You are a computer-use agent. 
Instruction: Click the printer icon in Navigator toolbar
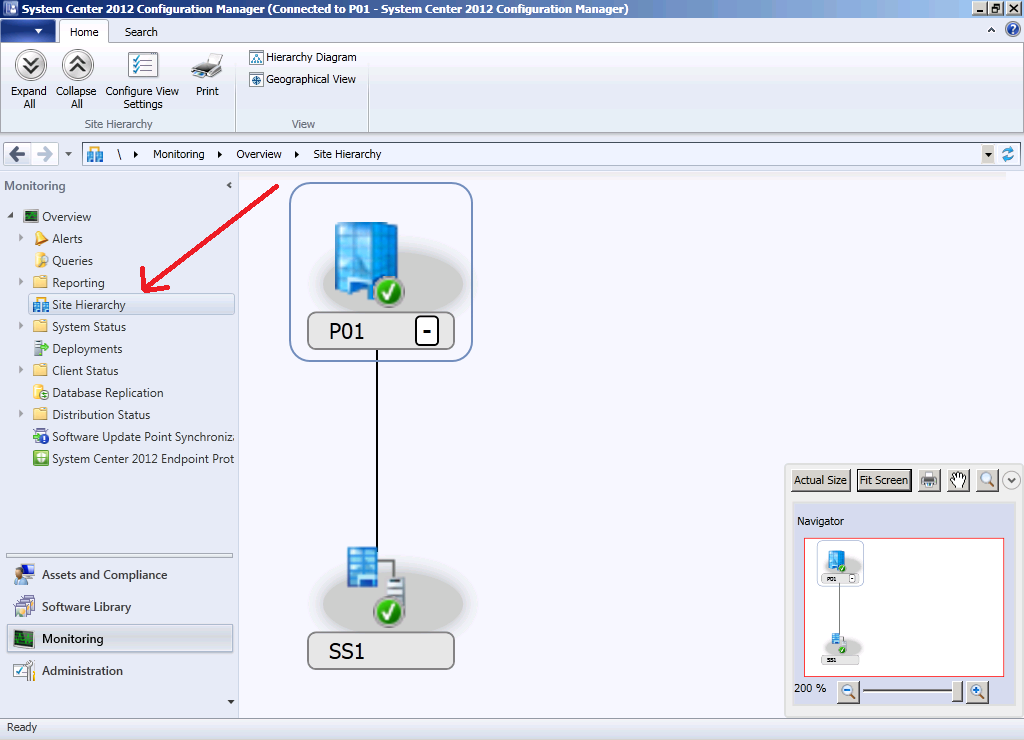929,481
